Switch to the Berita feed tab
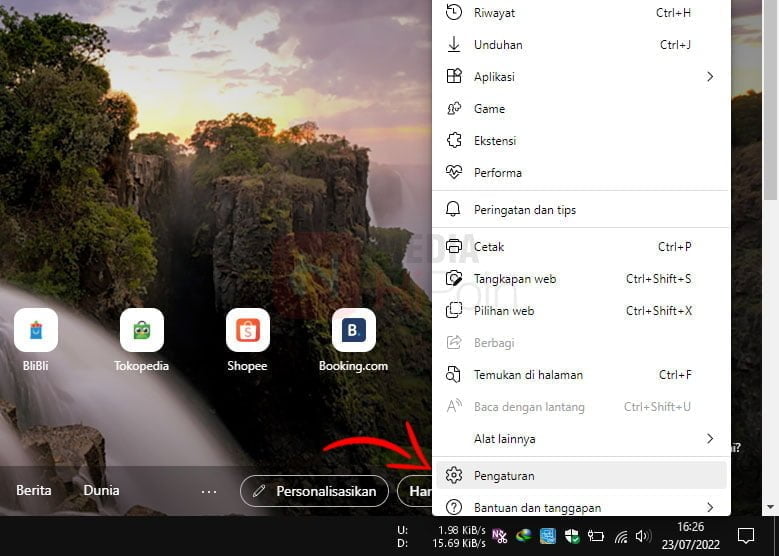 34,490
